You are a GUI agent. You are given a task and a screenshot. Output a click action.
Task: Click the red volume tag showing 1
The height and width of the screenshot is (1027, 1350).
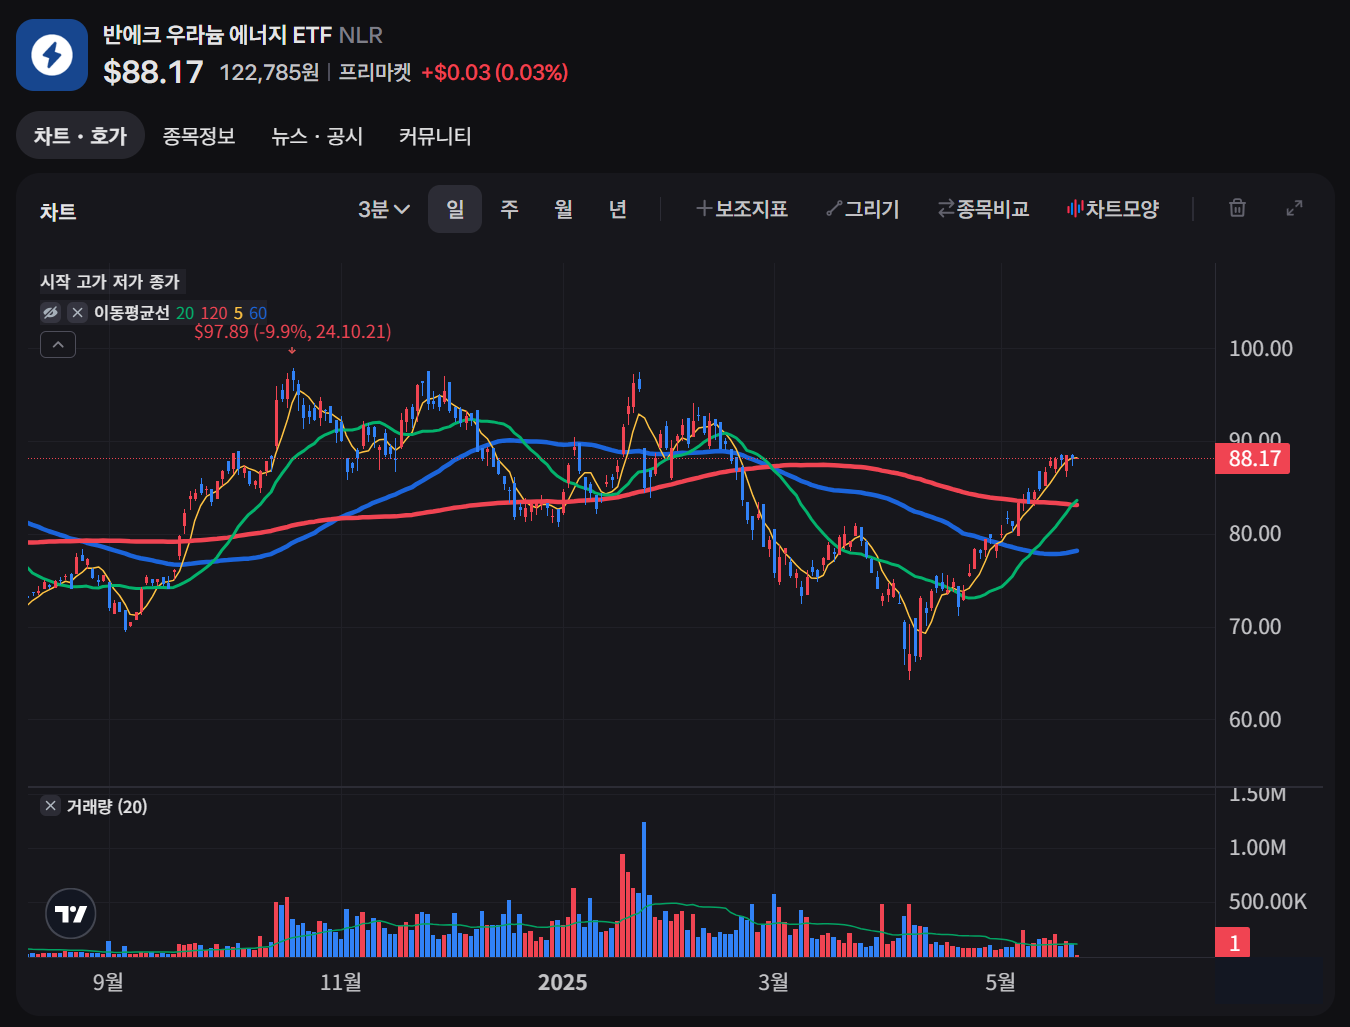[1234, 942]
